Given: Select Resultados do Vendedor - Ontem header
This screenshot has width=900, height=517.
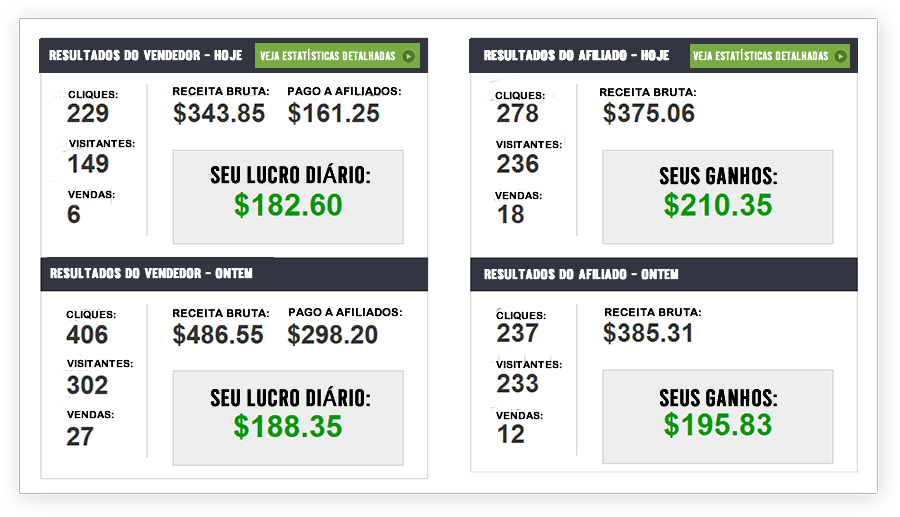Looking at the screenshot, I should [150, 274].
